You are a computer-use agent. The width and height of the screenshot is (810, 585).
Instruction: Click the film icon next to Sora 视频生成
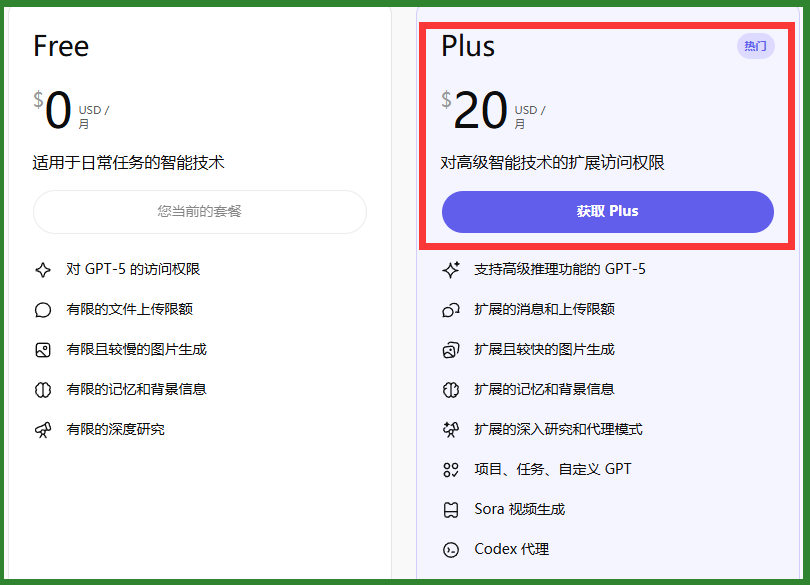[x=451, y=510]
